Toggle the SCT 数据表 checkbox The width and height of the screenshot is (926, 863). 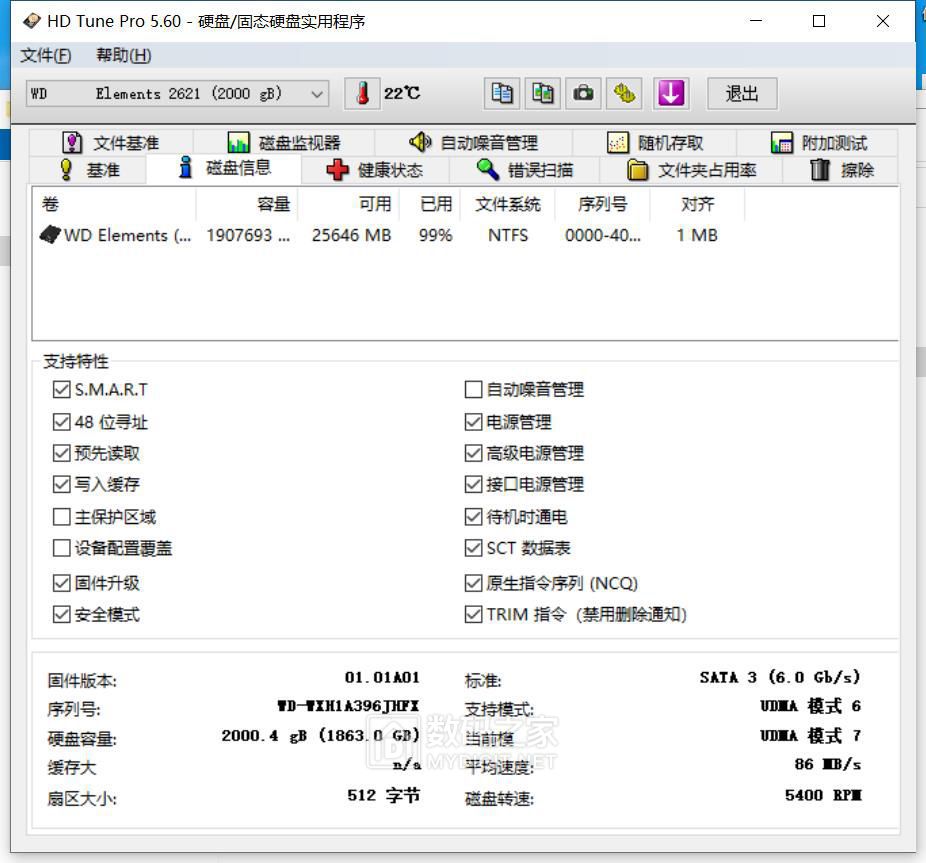pos(474,548)
